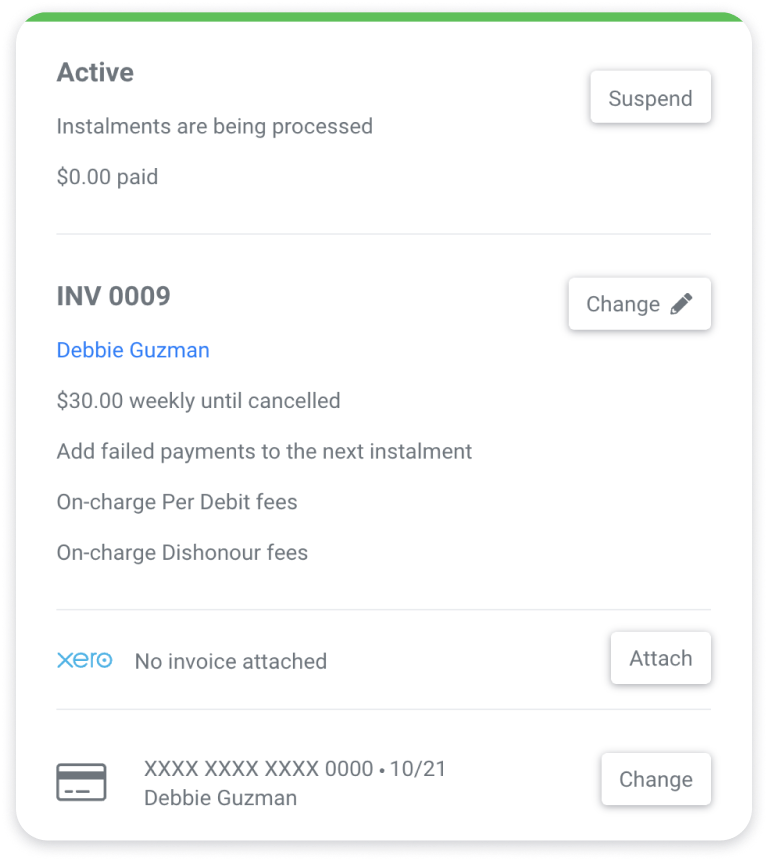
Task: Attach a Xero invoice
Action: coord(660,658)
